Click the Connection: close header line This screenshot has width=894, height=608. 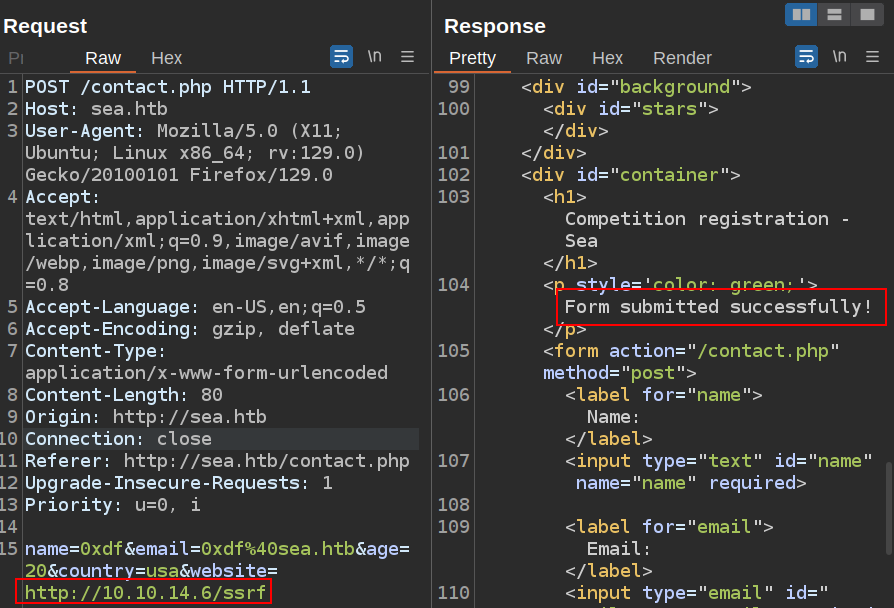click(118, 439)
